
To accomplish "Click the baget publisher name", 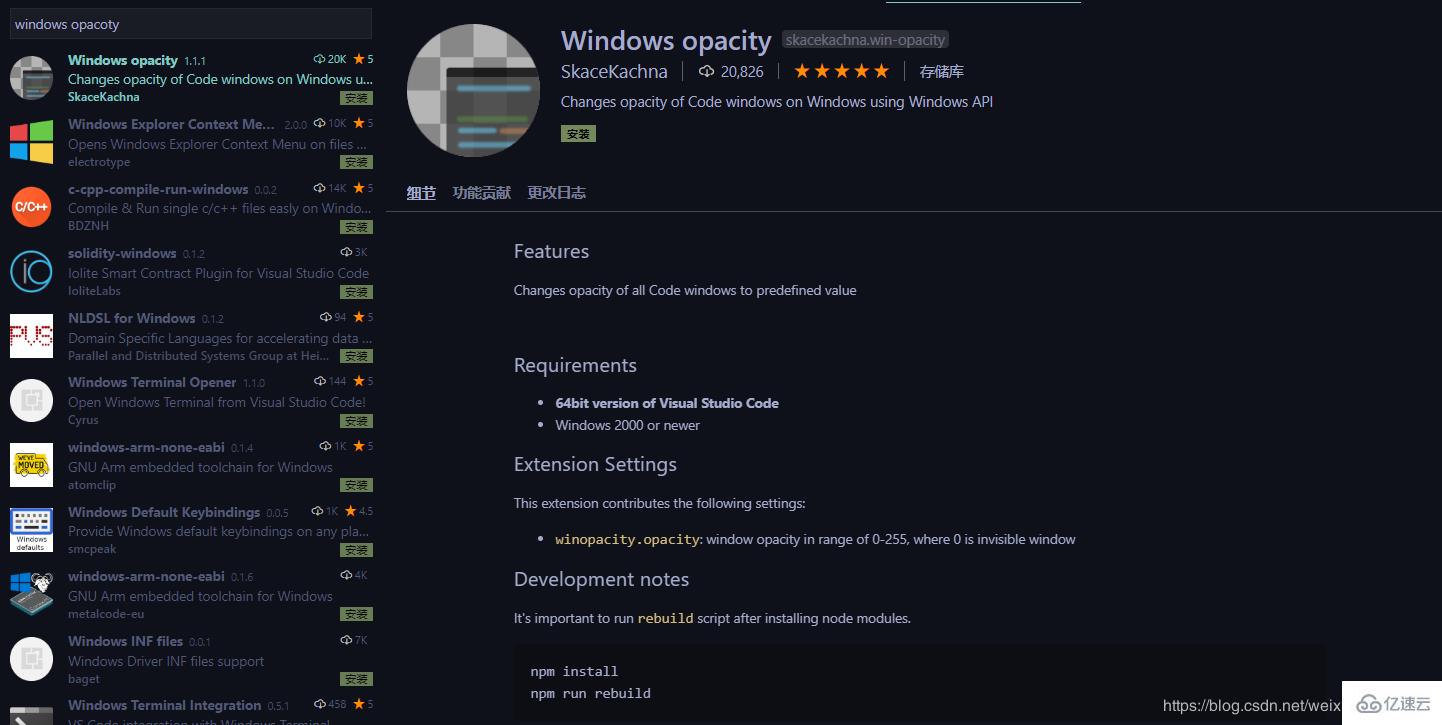I will click(x=84, y=679).
